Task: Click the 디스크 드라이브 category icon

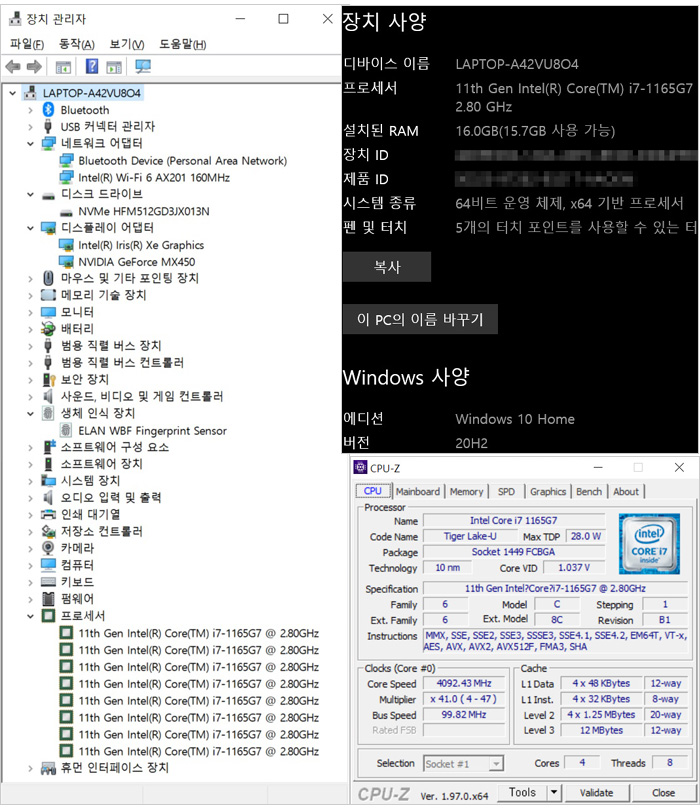Action: (48, 196)
